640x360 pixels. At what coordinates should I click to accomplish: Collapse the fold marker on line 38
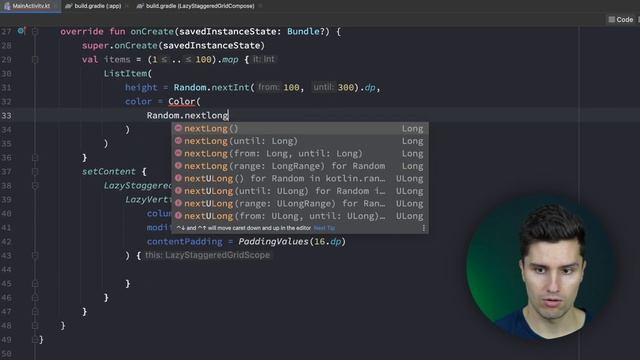pos(35,186)
